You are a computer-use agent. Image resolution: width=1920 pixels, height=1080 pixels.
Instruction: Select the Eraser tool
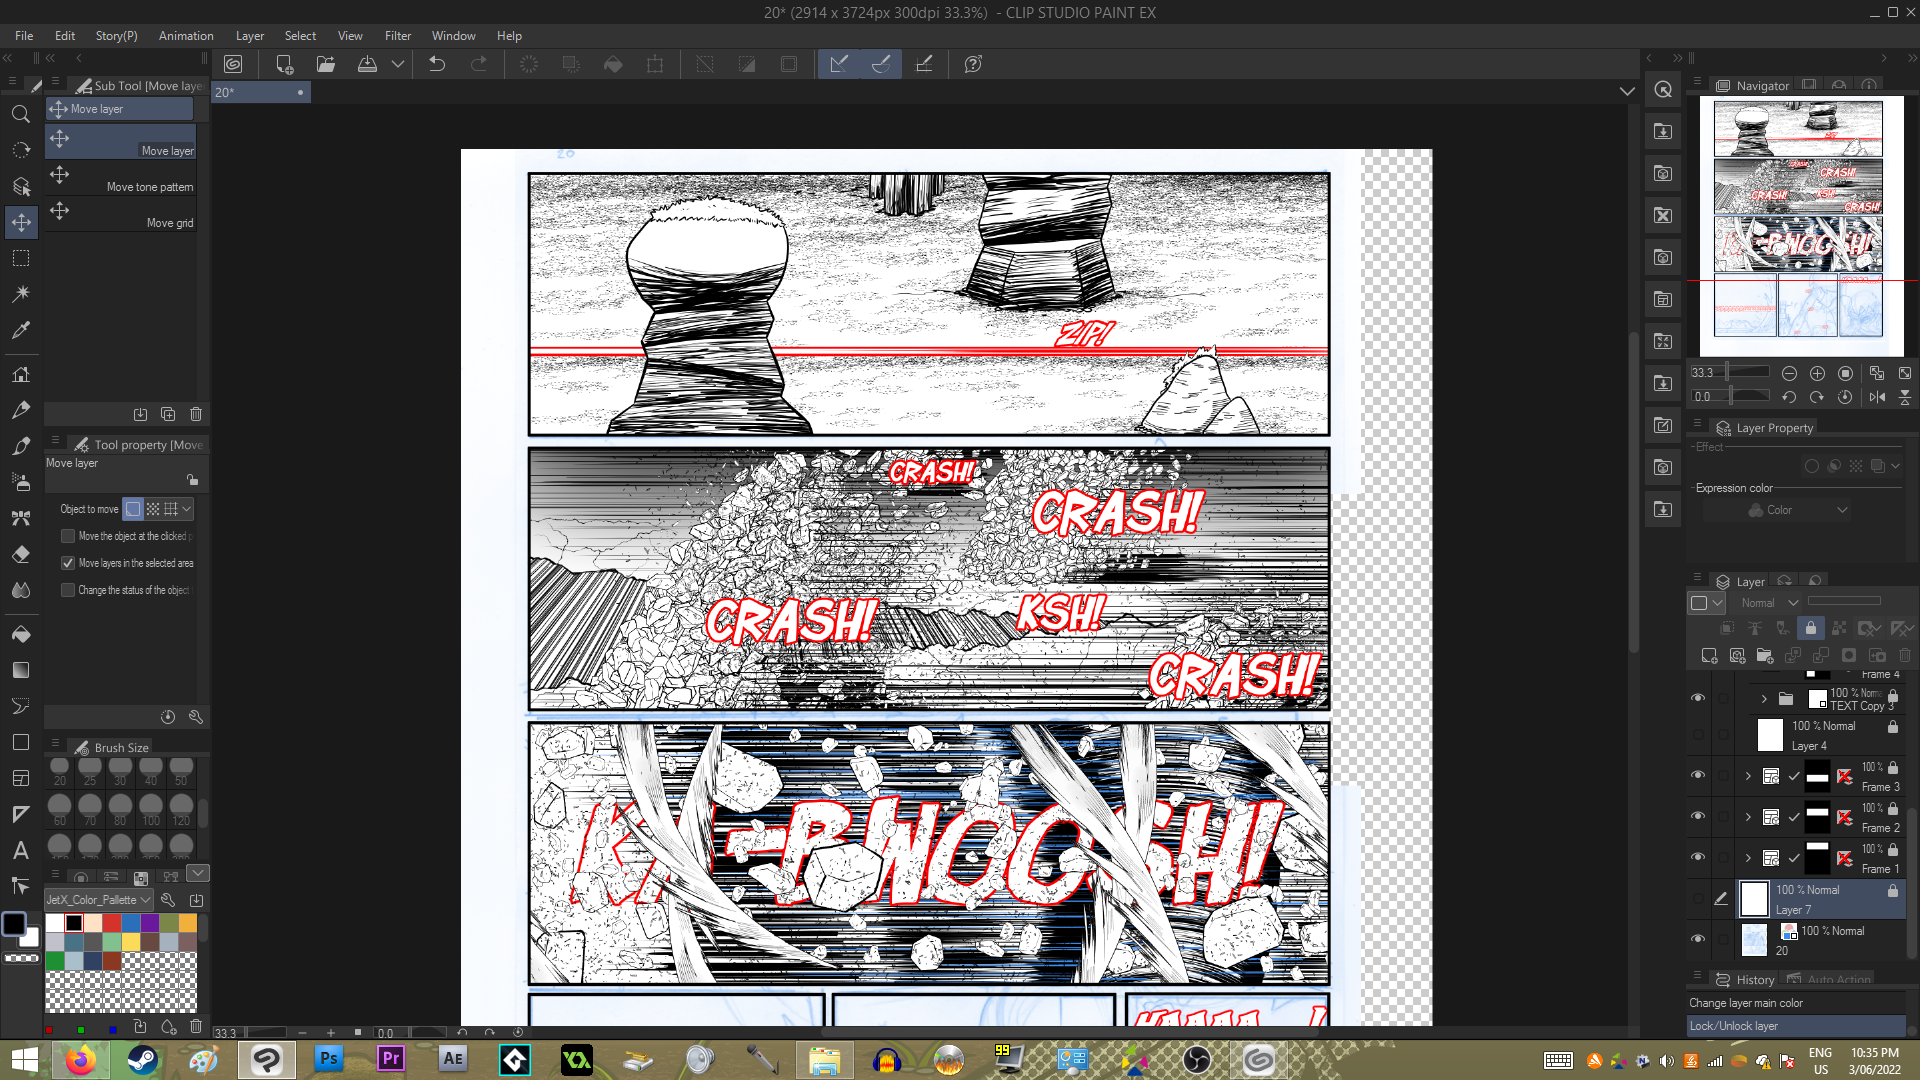20,554
